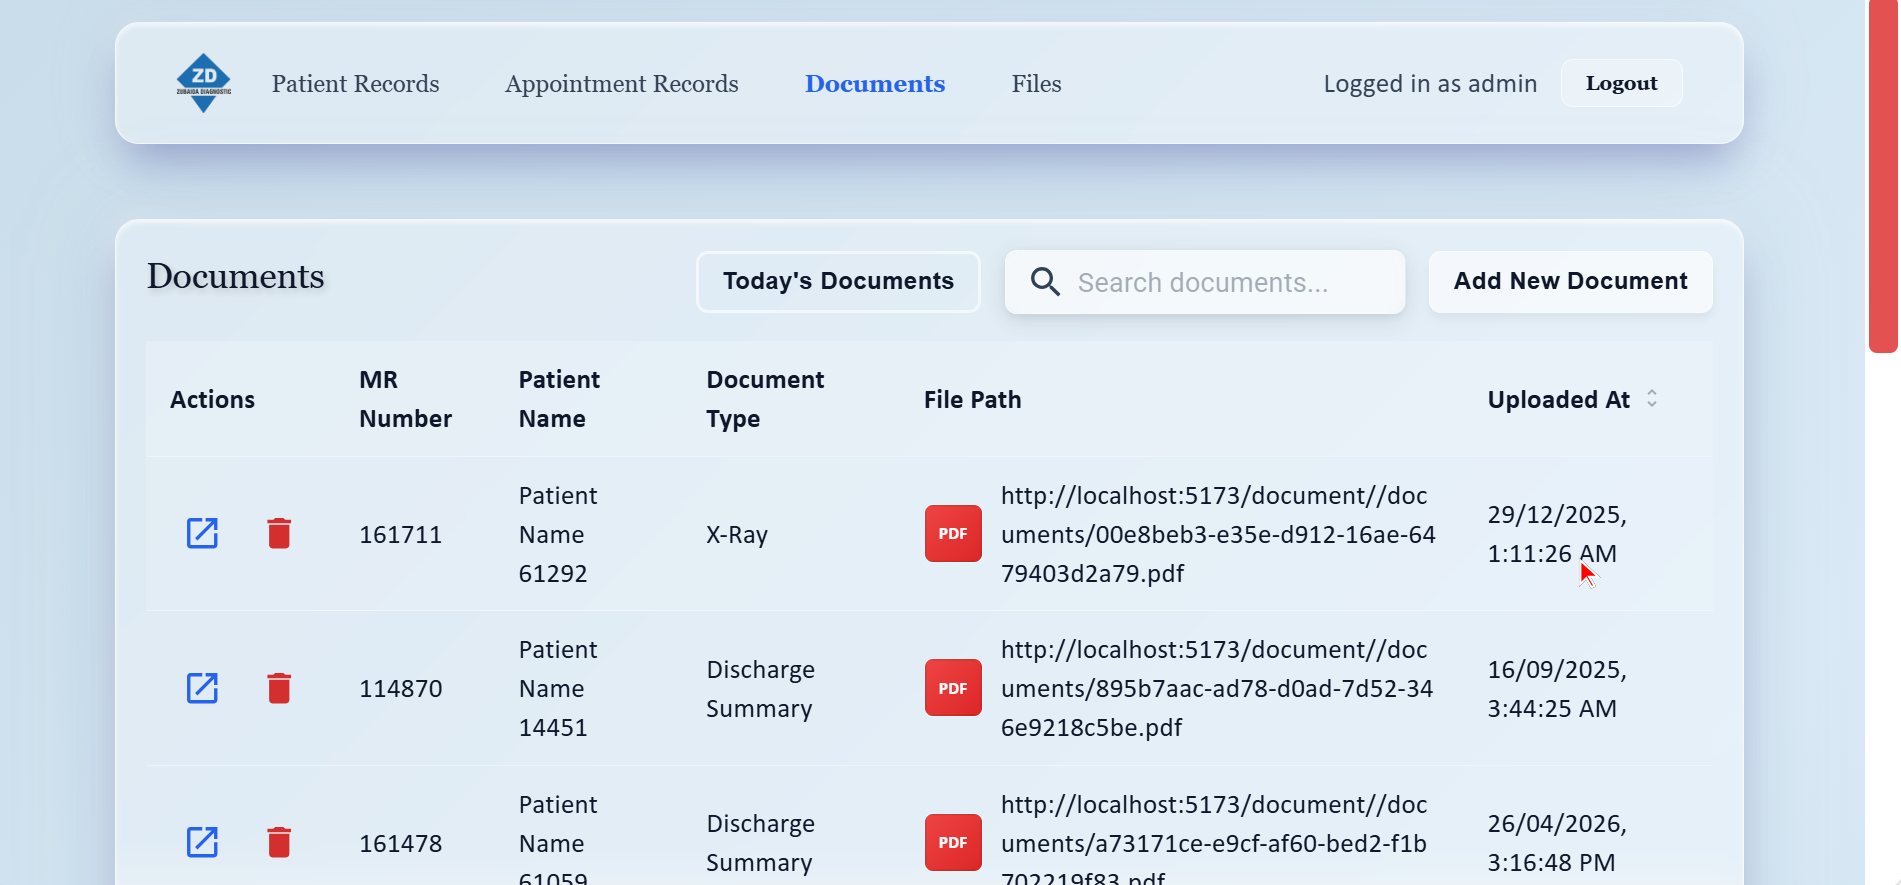Sort by Uploaded At arrows
Viewport: 1901px width, 885px height.
pyautogui.click(x=1652, y=398)
